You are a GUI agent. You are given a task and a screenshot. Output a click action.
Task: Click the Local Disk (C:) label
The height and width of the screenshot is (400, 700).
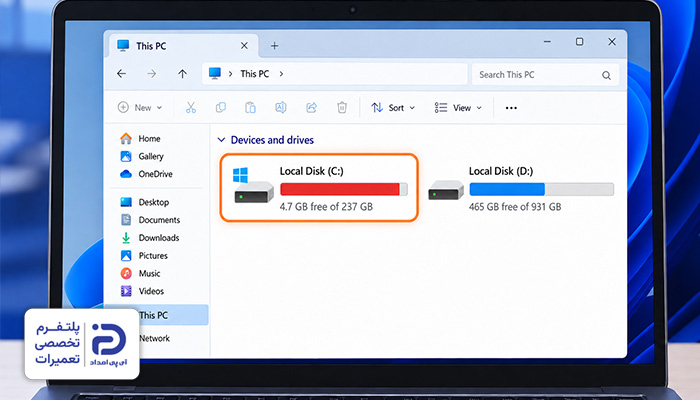click(x=312, y=171)
